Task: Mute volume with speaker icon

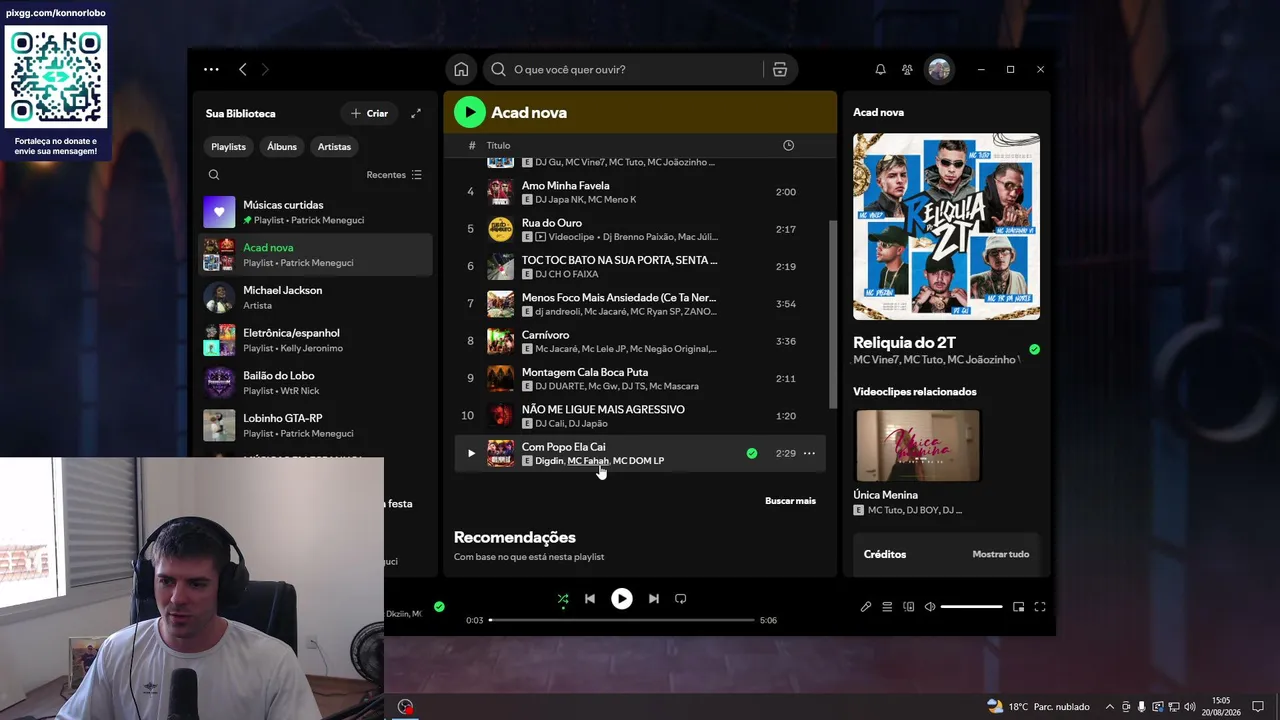Action: pyautogui.click(x=930, y=607)
